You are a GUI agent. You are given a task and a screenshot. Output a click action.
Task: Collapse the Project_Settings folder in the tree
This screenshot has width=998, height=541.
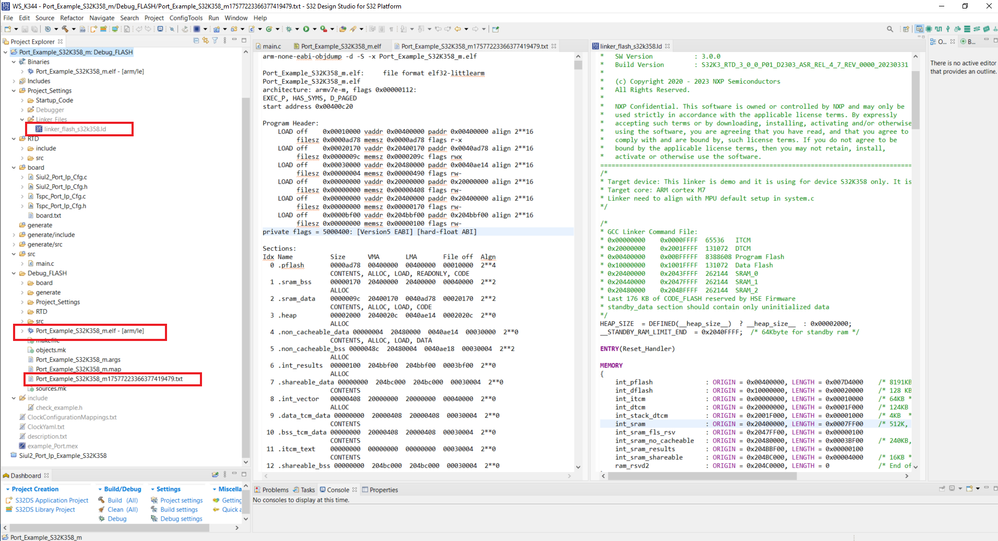point(15,90)
